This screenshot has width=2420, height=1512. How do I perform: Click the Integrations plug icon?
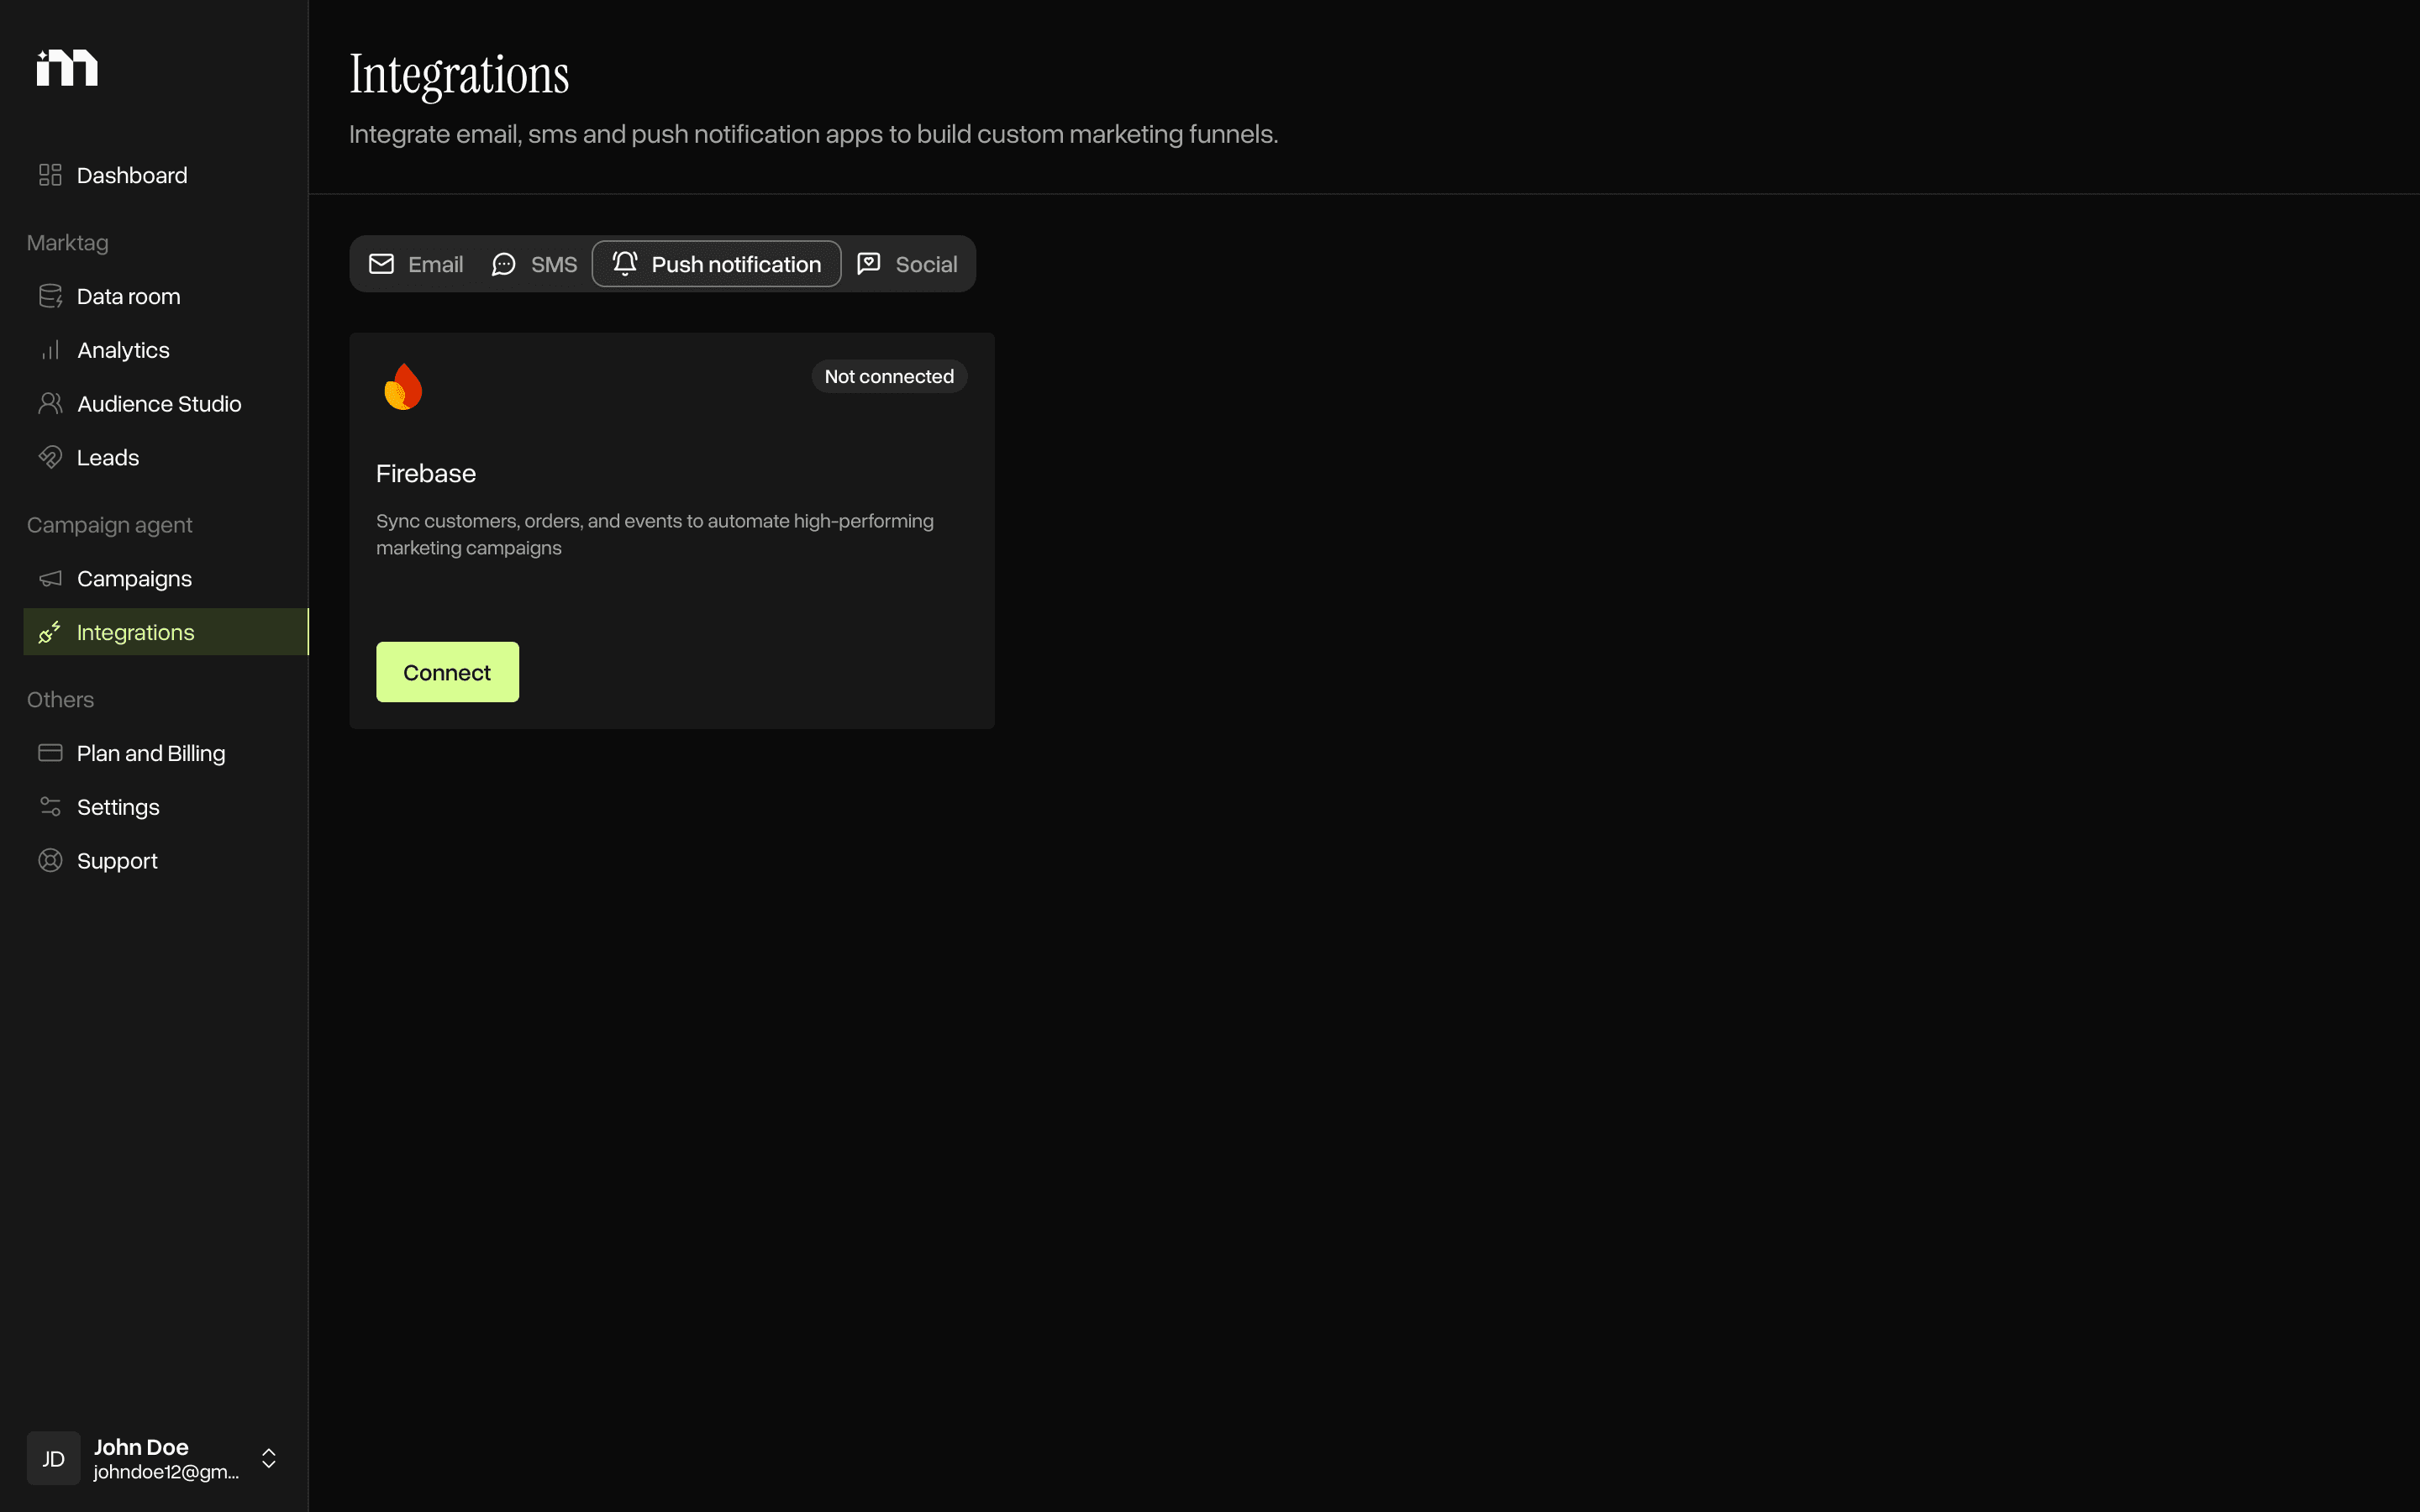[x=50, y=632]
